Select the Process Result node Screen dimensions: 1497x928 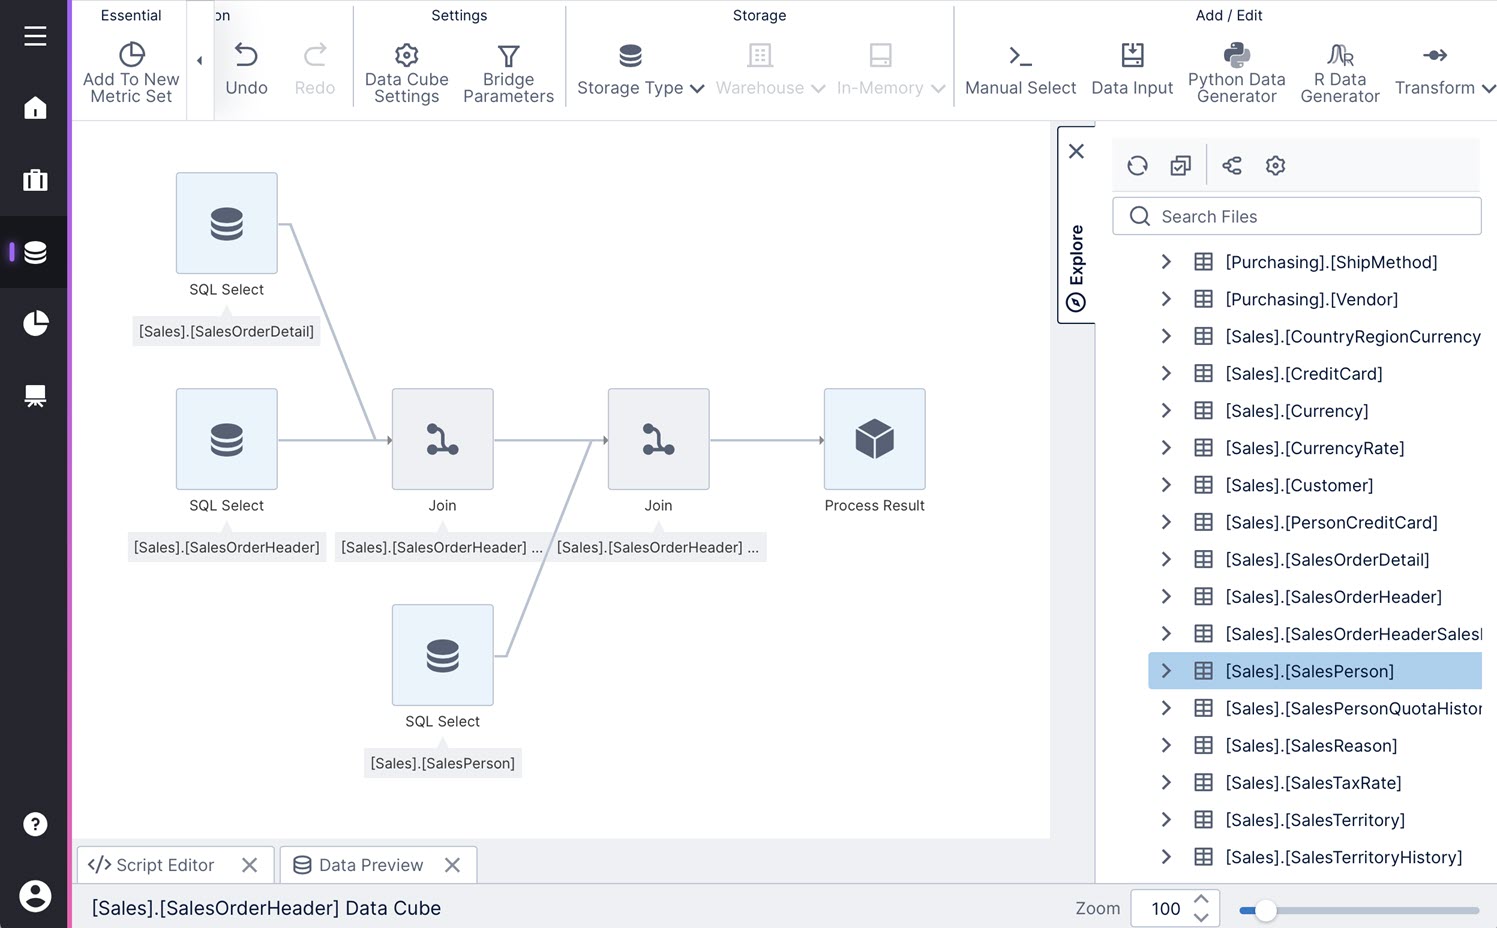pos(874,439)
